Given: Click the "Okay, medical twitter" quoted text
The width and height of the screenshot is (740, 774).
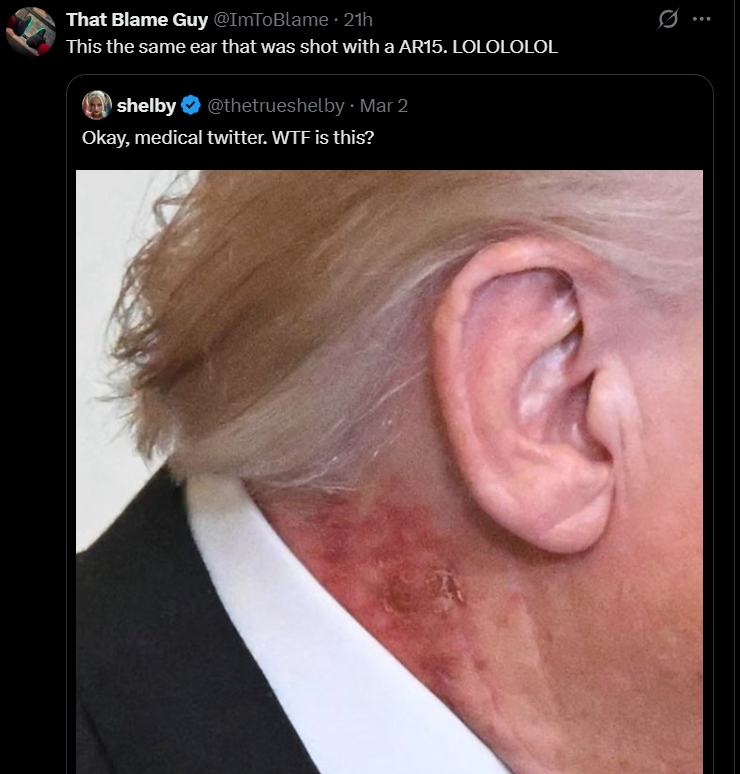Looking at the screenshot, I should [228, 138].
